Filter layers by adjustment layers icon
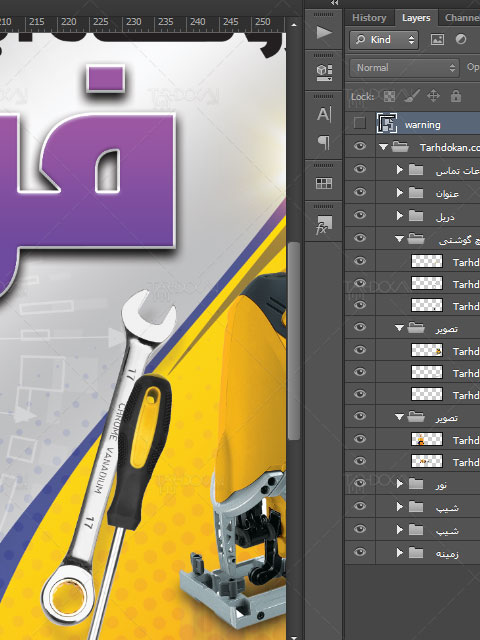The height and width of the screenshot is (640, 480). tap(461, 40)
